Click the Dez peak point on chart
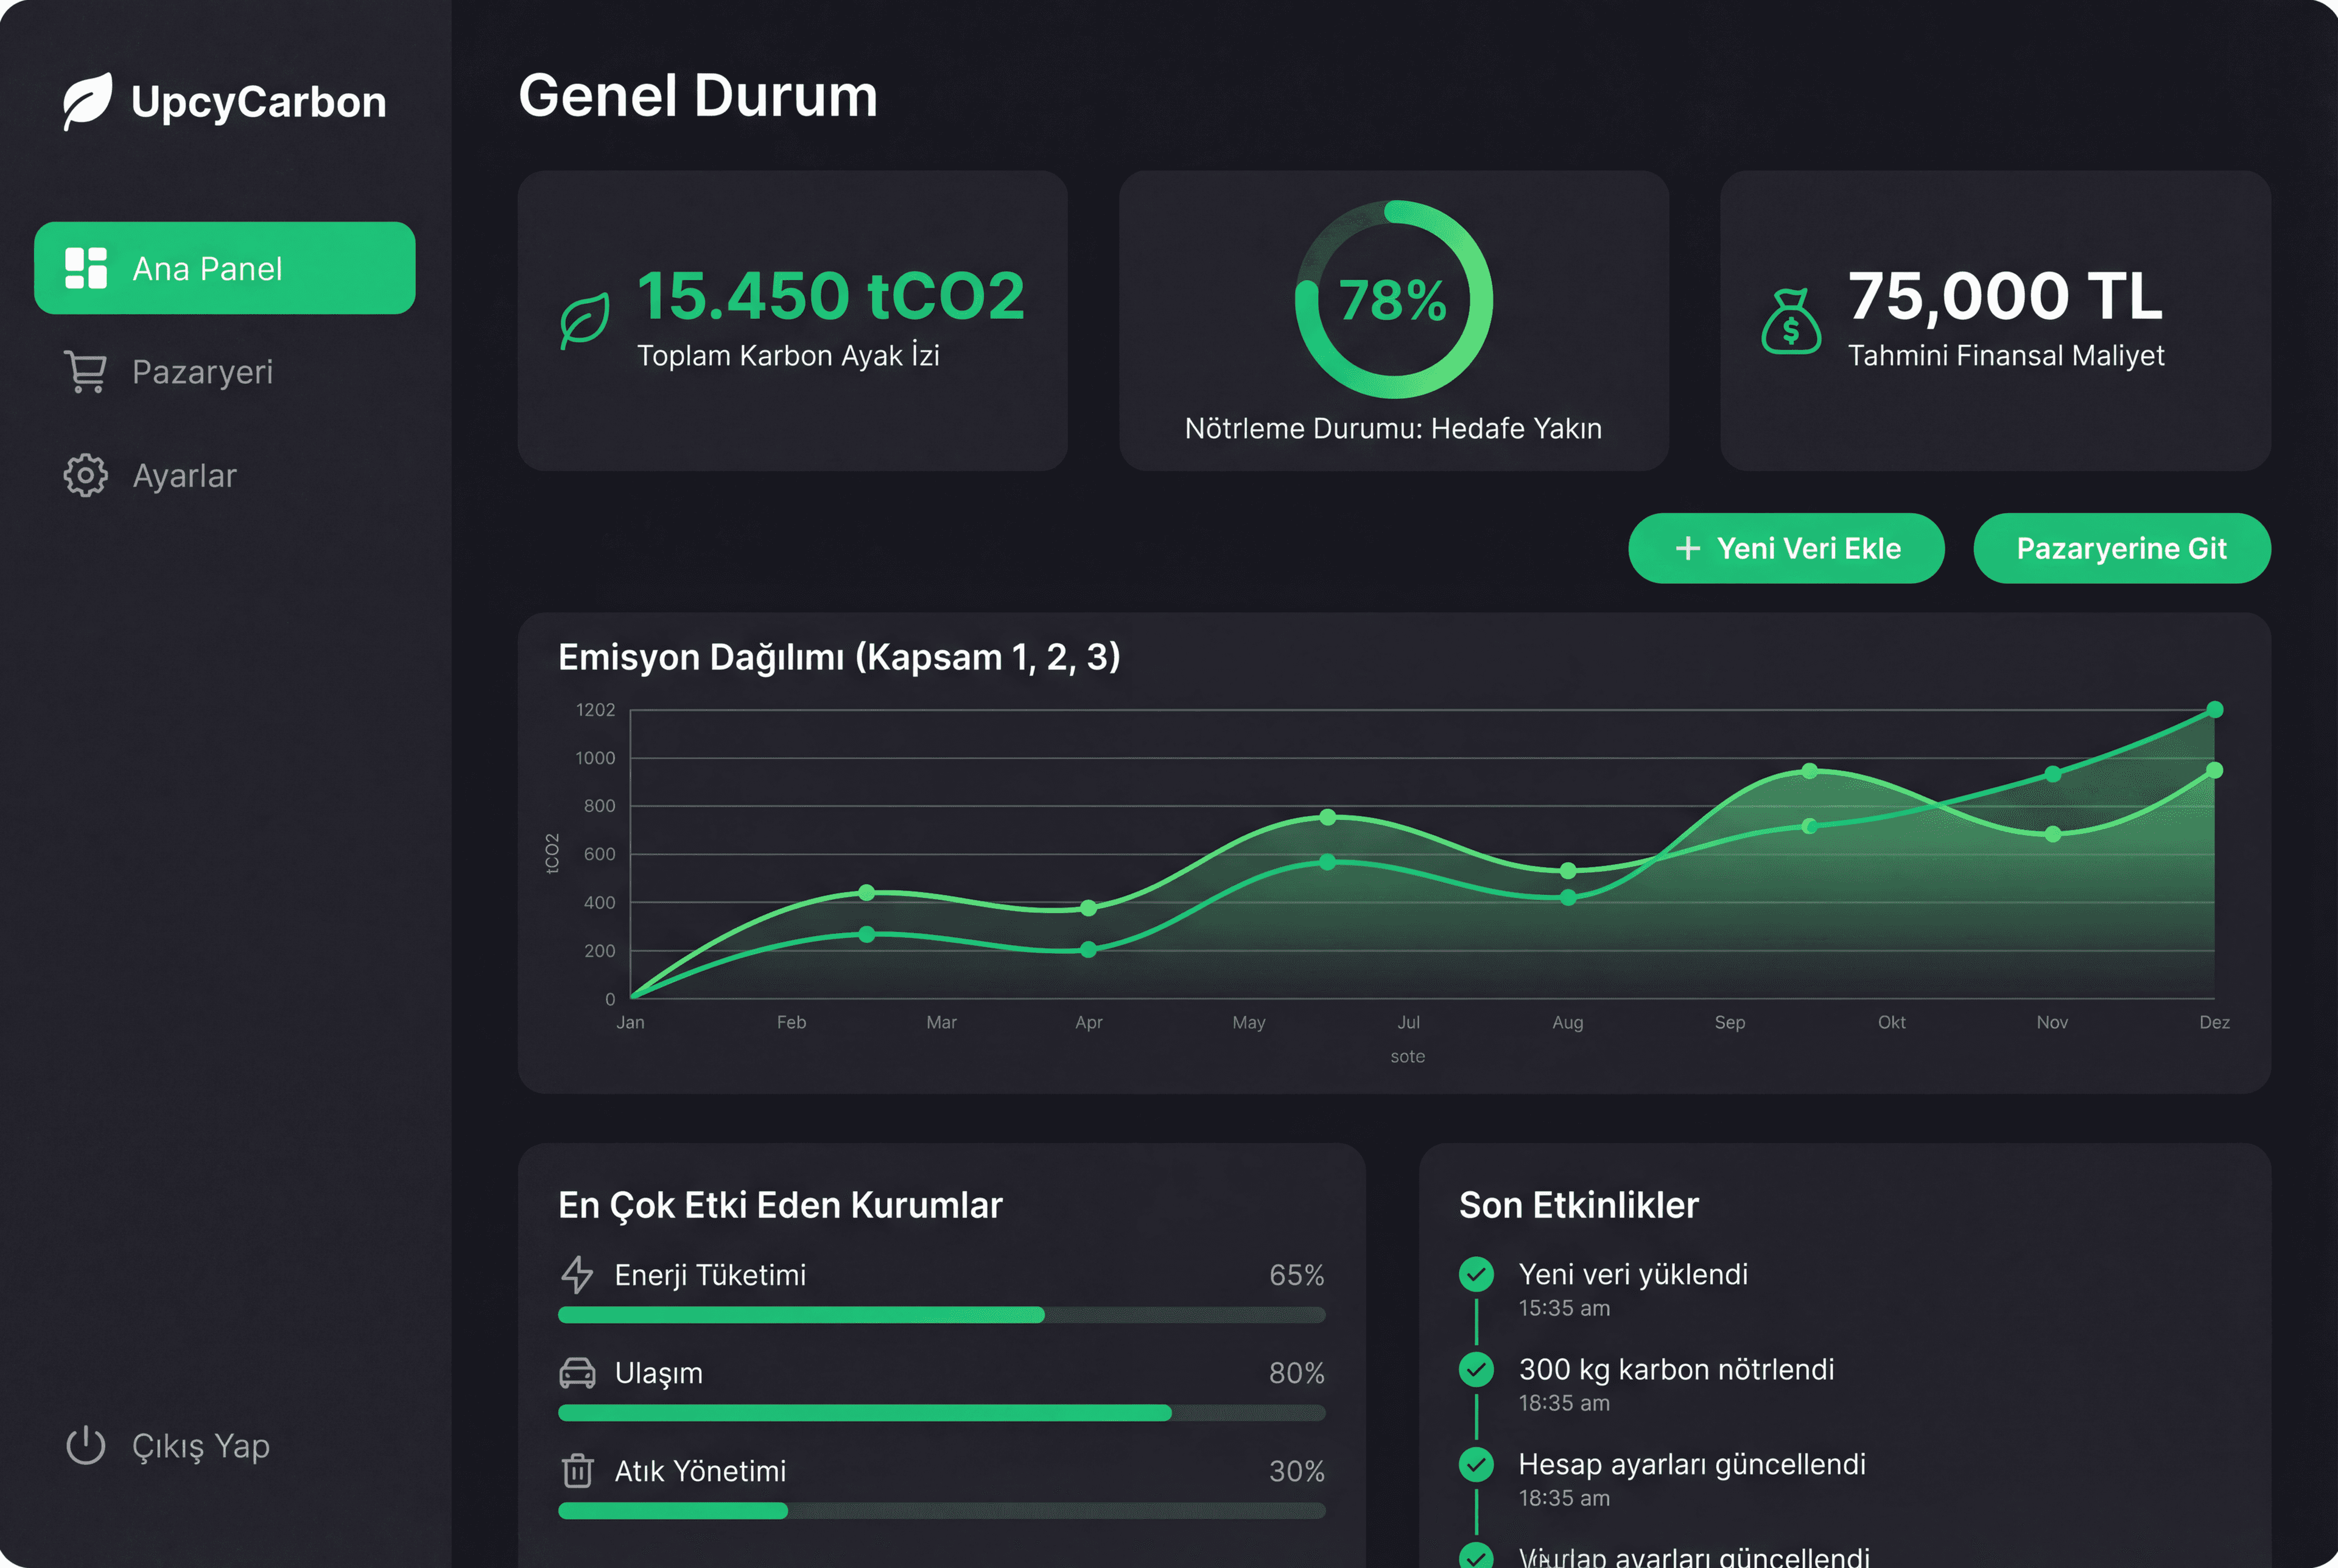The height and width of the screenshot is (1568, 2338). (2214, 709)
